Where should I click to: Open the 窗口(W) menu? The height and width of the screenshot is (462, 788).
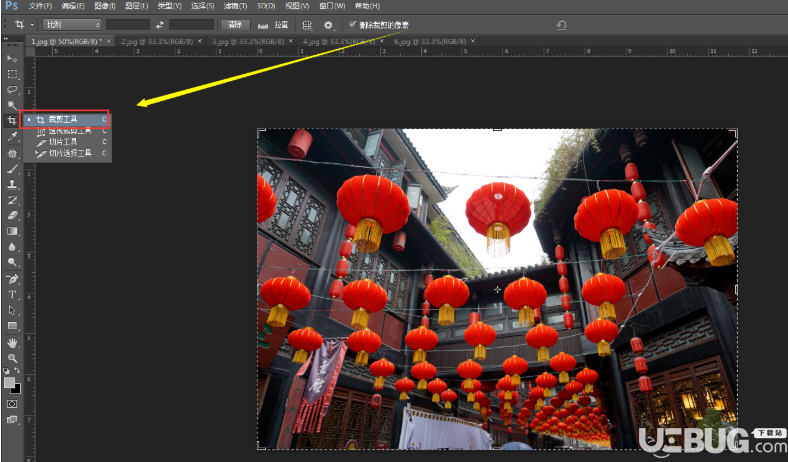[x=332, y=6]
